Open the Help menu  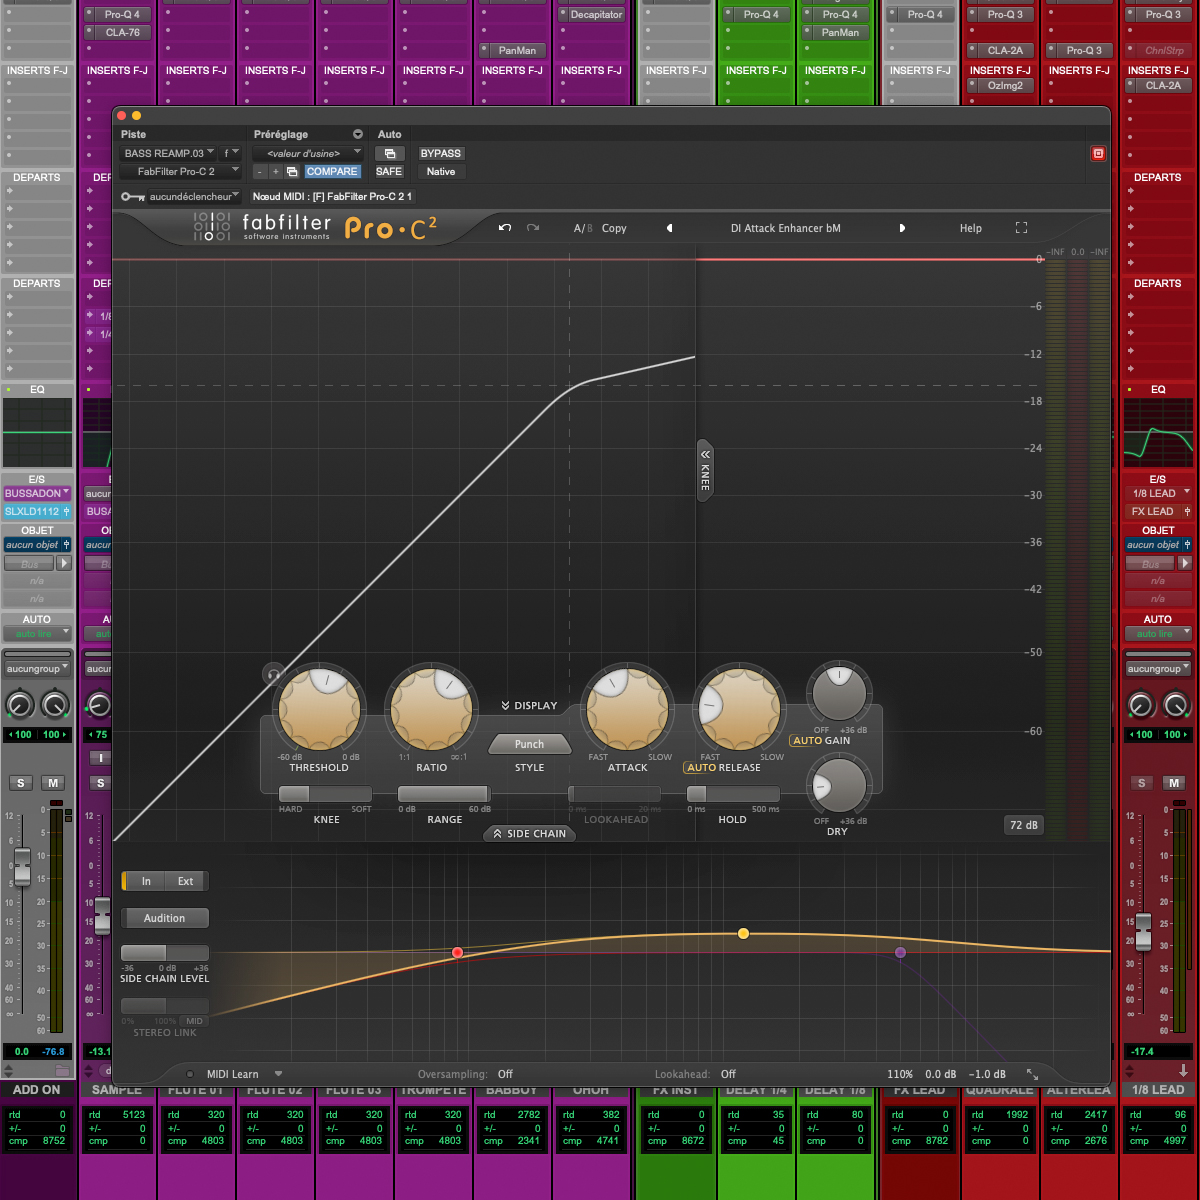click(x=970, y=228)
